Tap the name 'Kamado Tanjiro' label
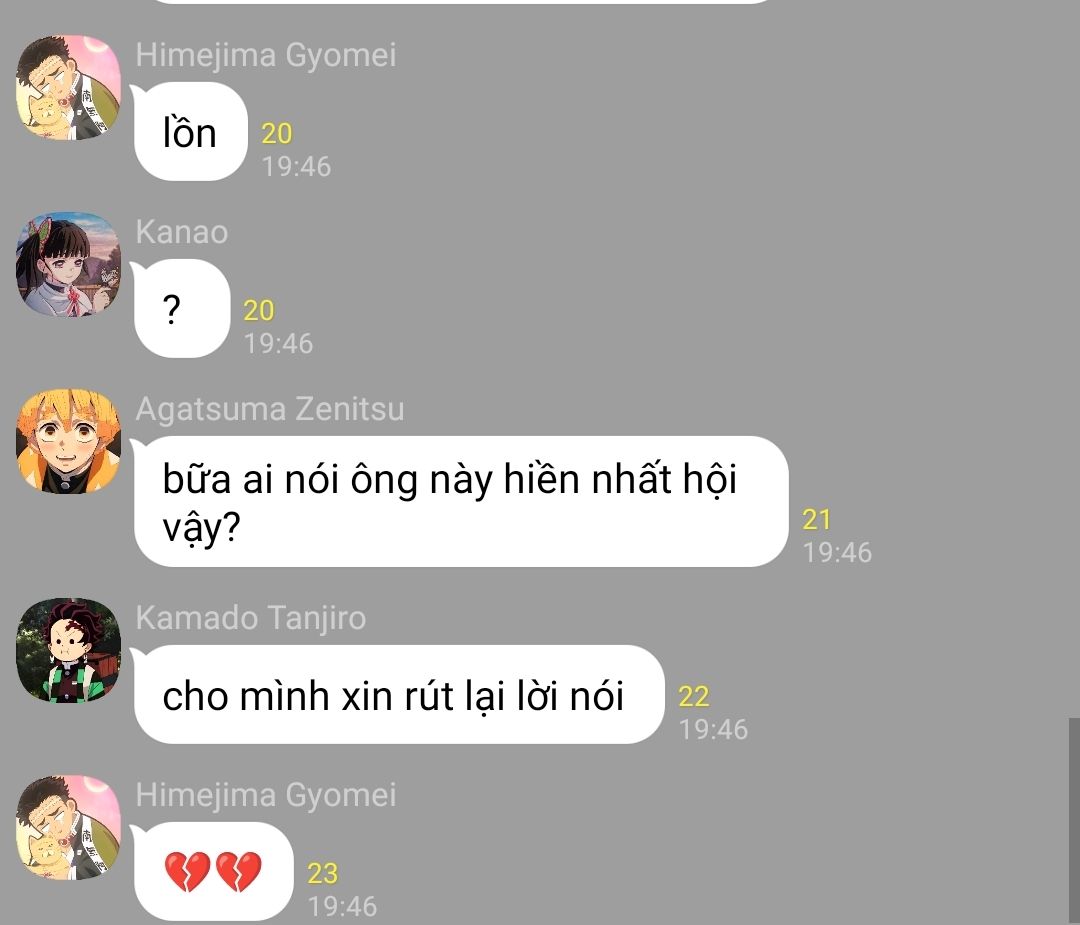Screen dimensions: 1080x925 [250, 618]
